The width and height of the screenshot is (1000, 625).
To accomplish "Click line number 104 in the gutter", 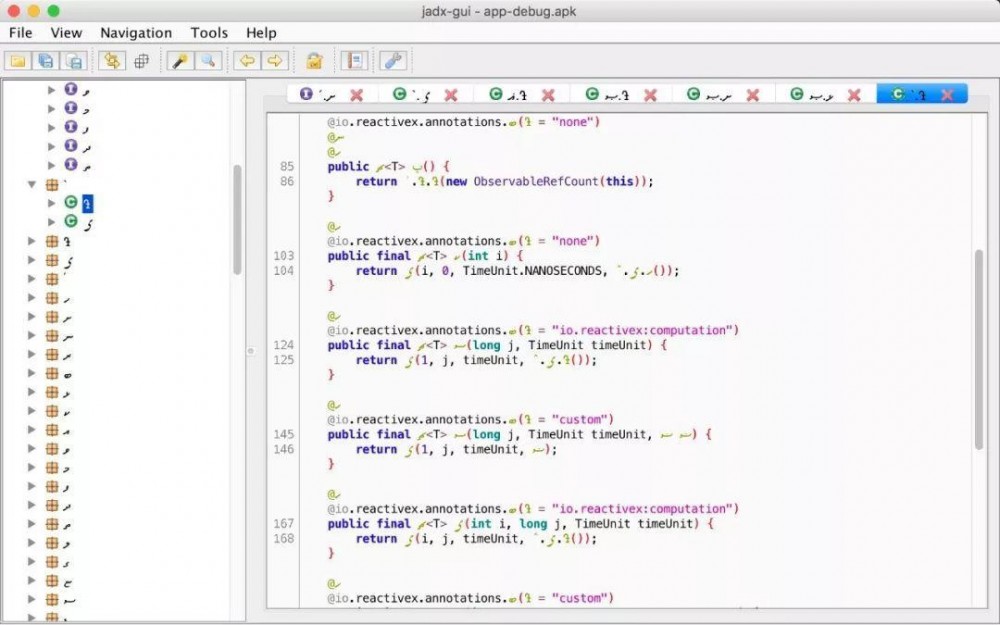I will coord(284,271).
